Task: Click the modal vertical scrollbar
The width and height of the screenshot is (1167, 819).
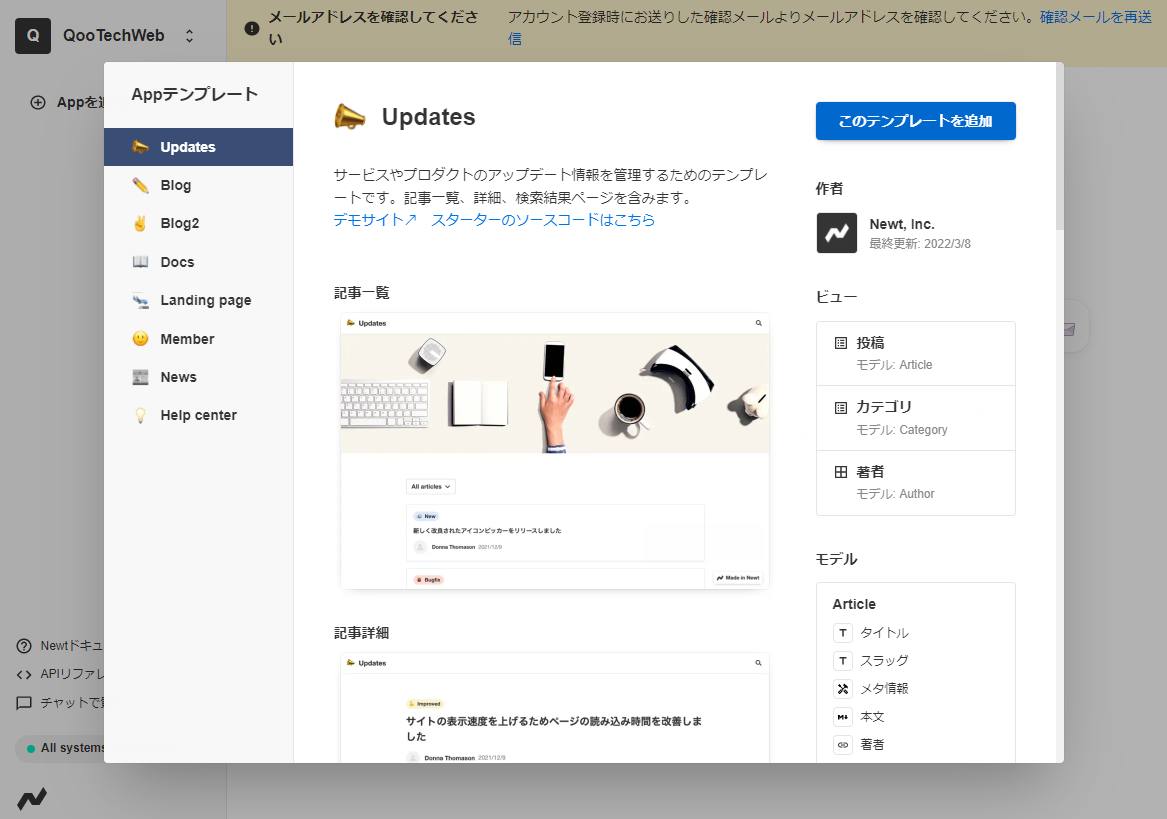Action: coord(1060,147)
